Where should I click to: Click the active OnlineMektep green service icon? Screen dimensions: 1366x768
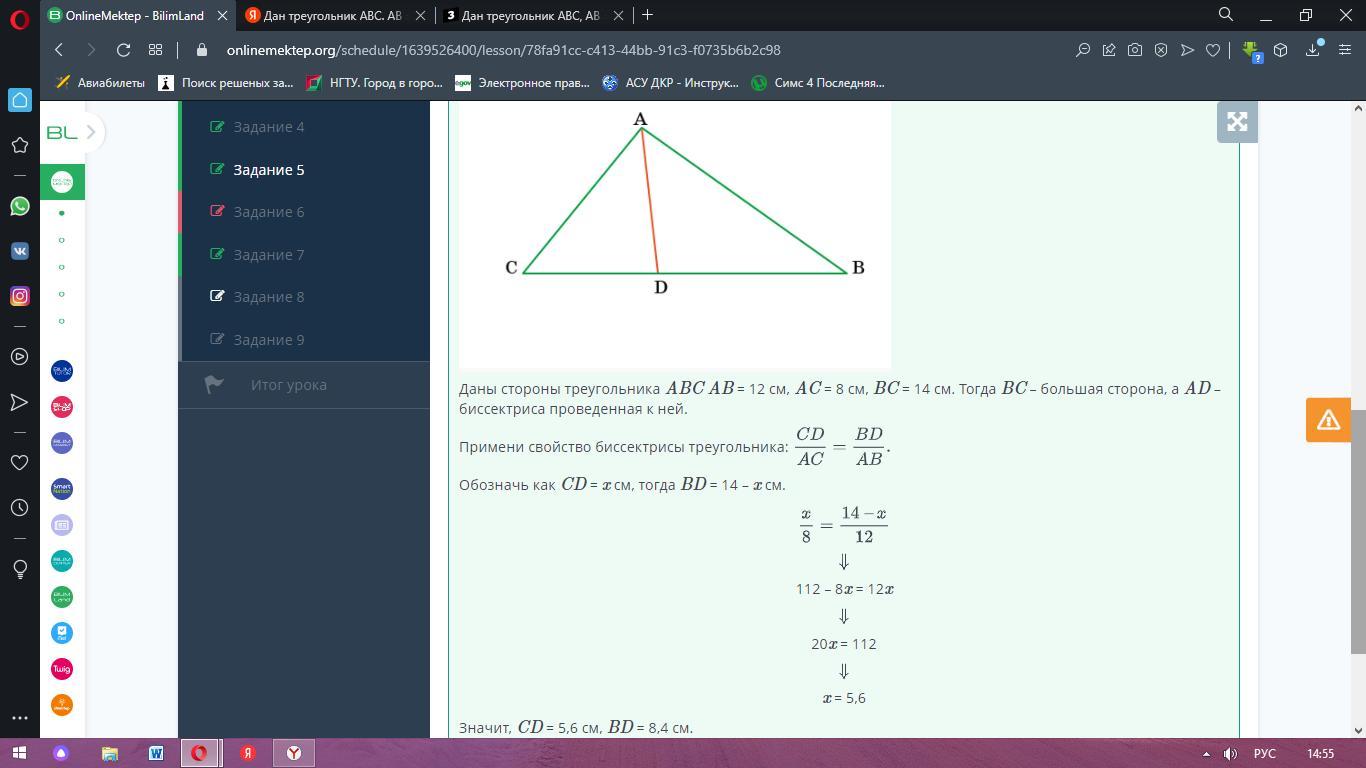(x=62, y=182)
